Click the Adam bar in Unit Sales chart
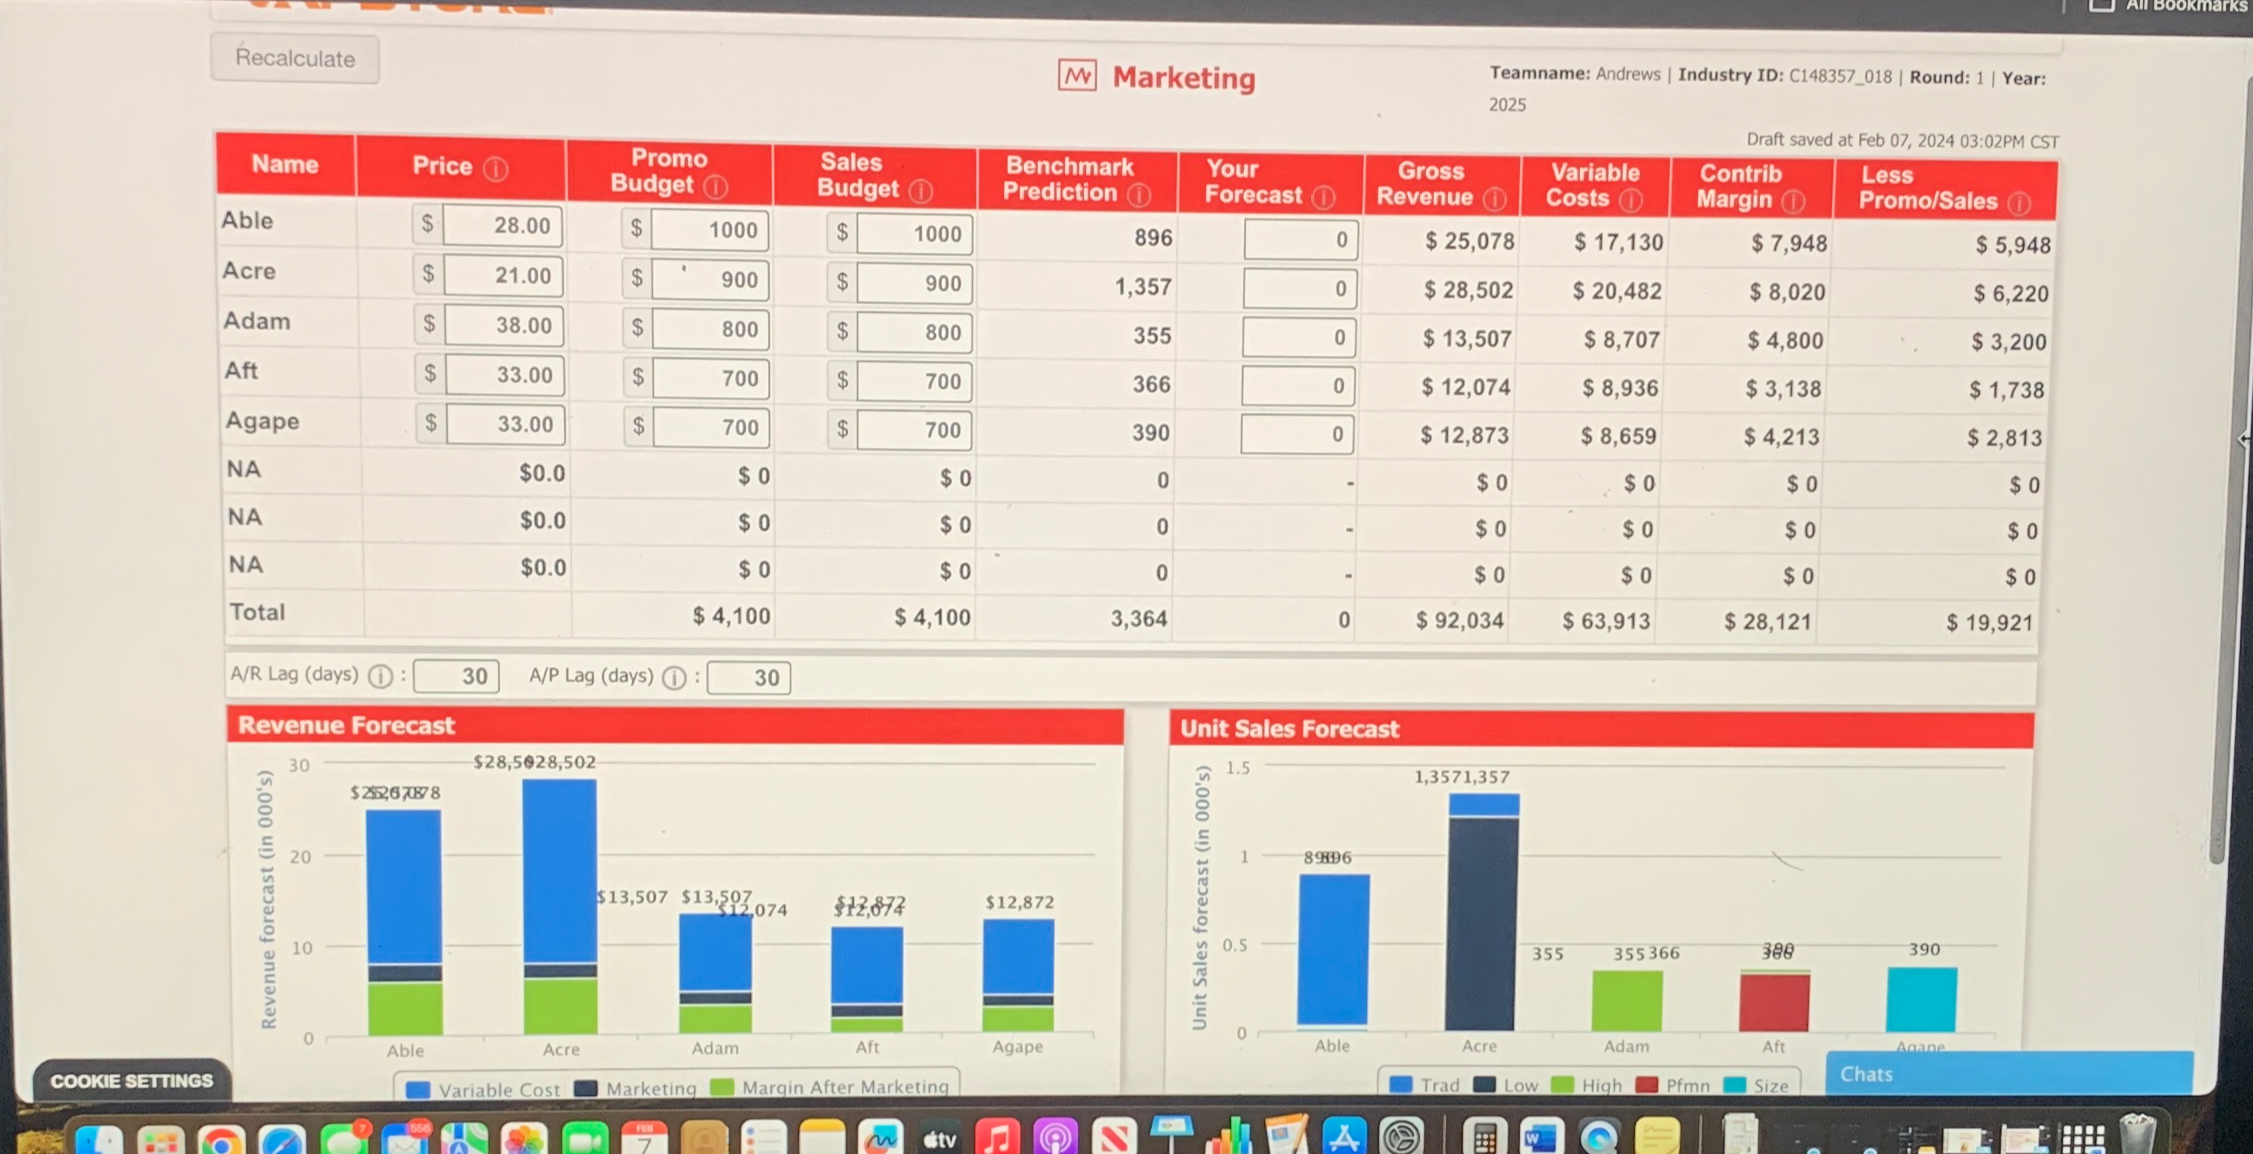 [1627, 1001]
